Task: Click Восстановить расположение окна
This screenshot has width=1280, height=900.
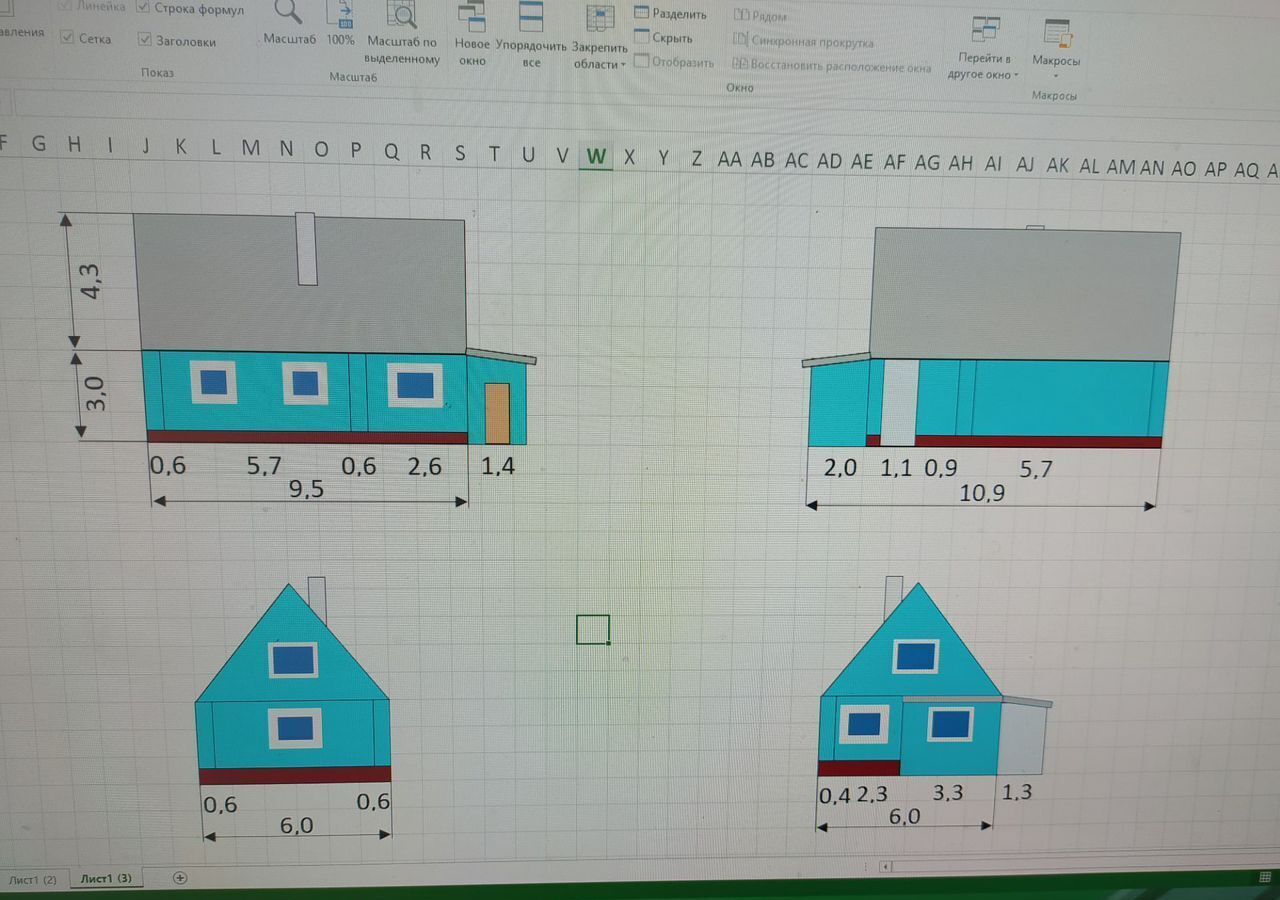Action: click(x=832, y=66)
